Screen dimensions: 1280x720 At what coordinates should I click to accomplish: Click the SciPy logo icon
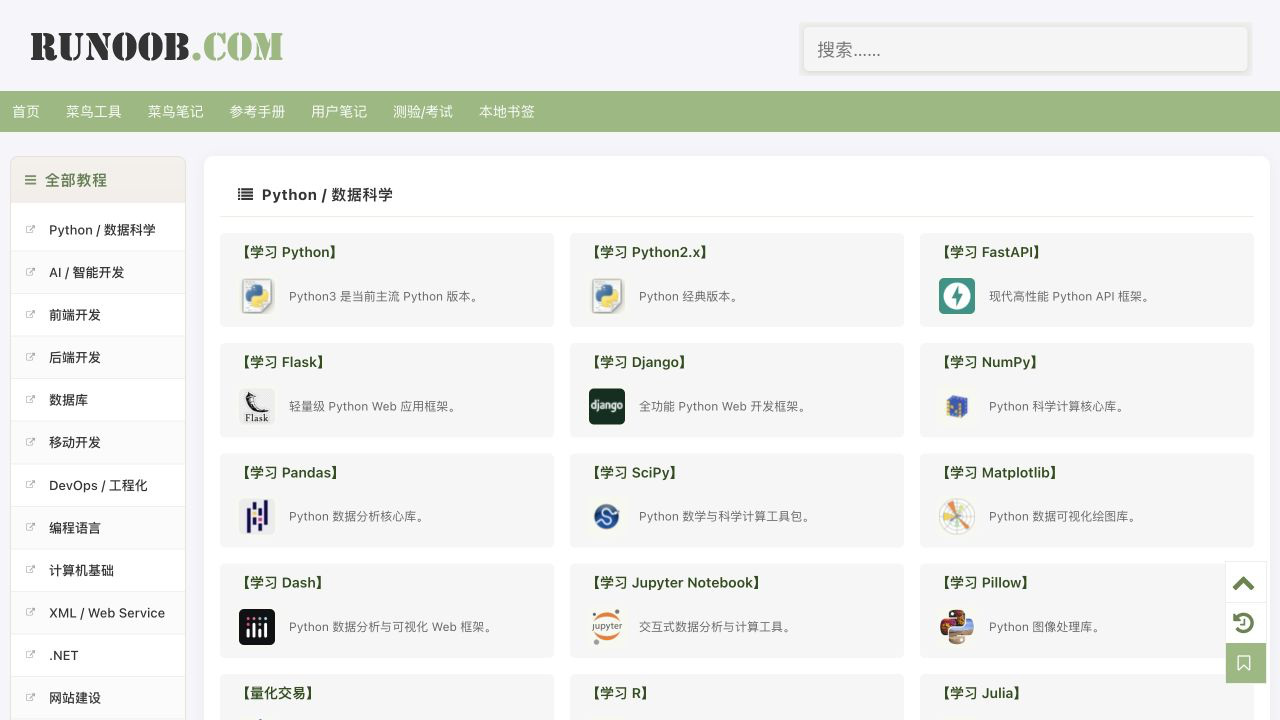pos(607,516)
